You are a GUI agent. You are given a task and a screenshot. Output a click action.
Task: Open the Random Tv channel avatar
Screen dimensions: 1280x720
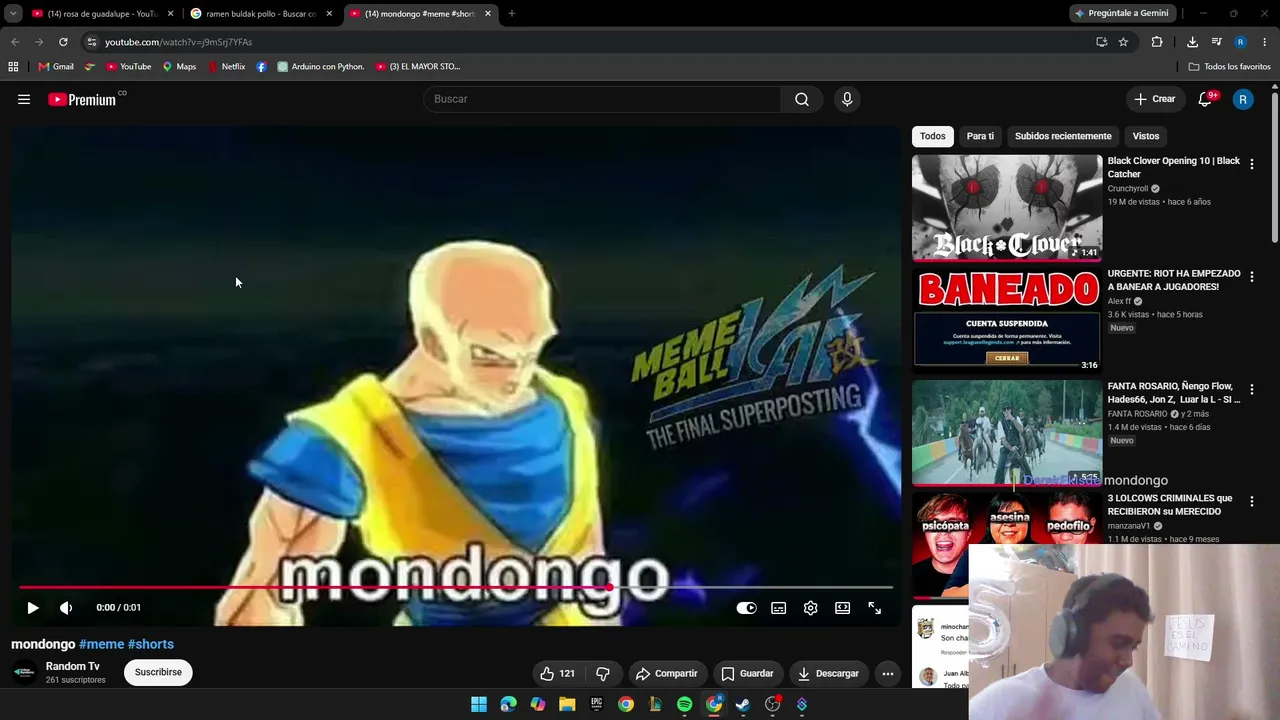click(24, 672)
